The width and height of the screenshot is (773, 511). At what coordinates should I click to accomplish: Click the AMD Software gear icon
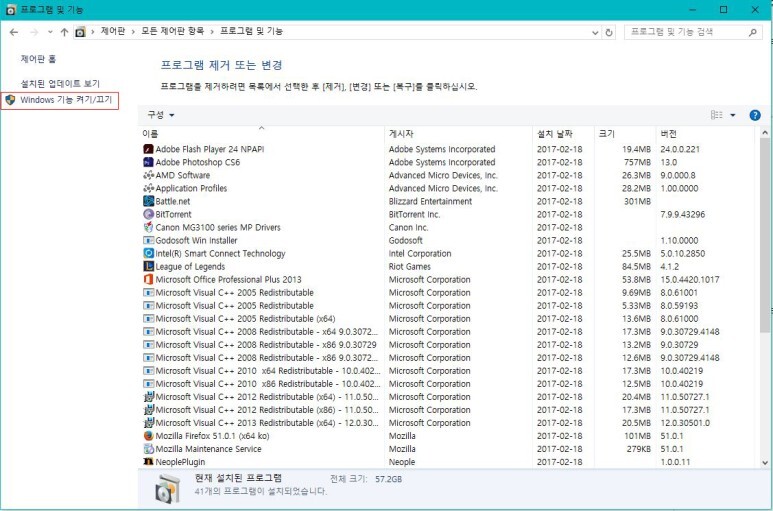(148, 175)
